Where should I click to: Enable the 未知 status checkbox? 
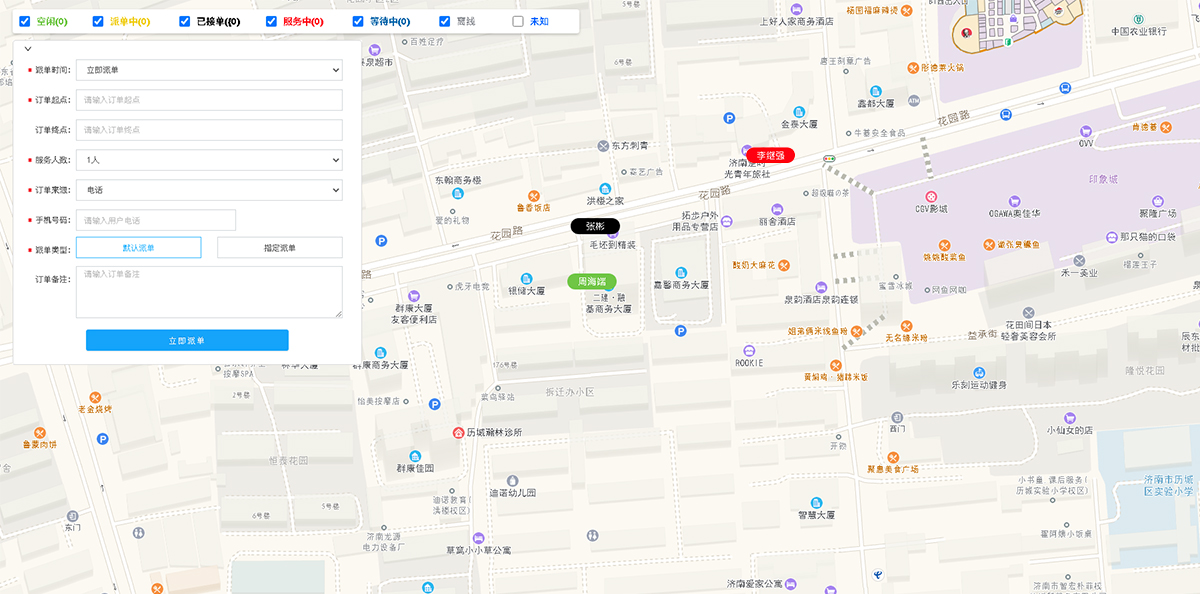pyautogui.click(x=517, y=19)
